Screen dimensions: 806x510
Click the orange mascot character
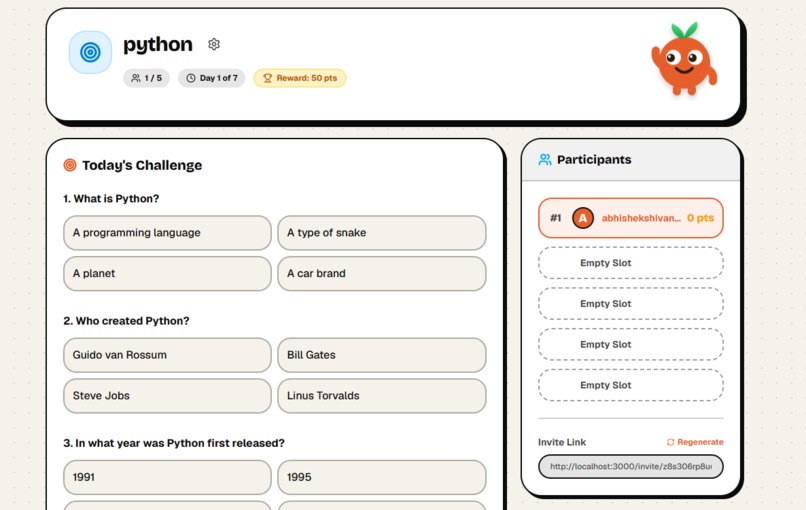click(684, 59)
